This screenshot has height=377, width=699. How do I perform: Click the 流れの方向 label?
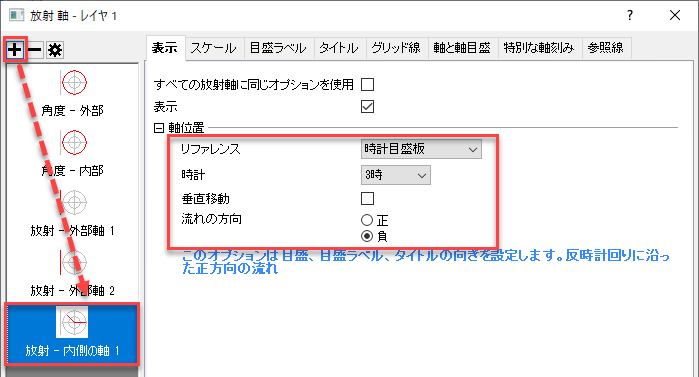pyautogui.click(x=211, y=219)
